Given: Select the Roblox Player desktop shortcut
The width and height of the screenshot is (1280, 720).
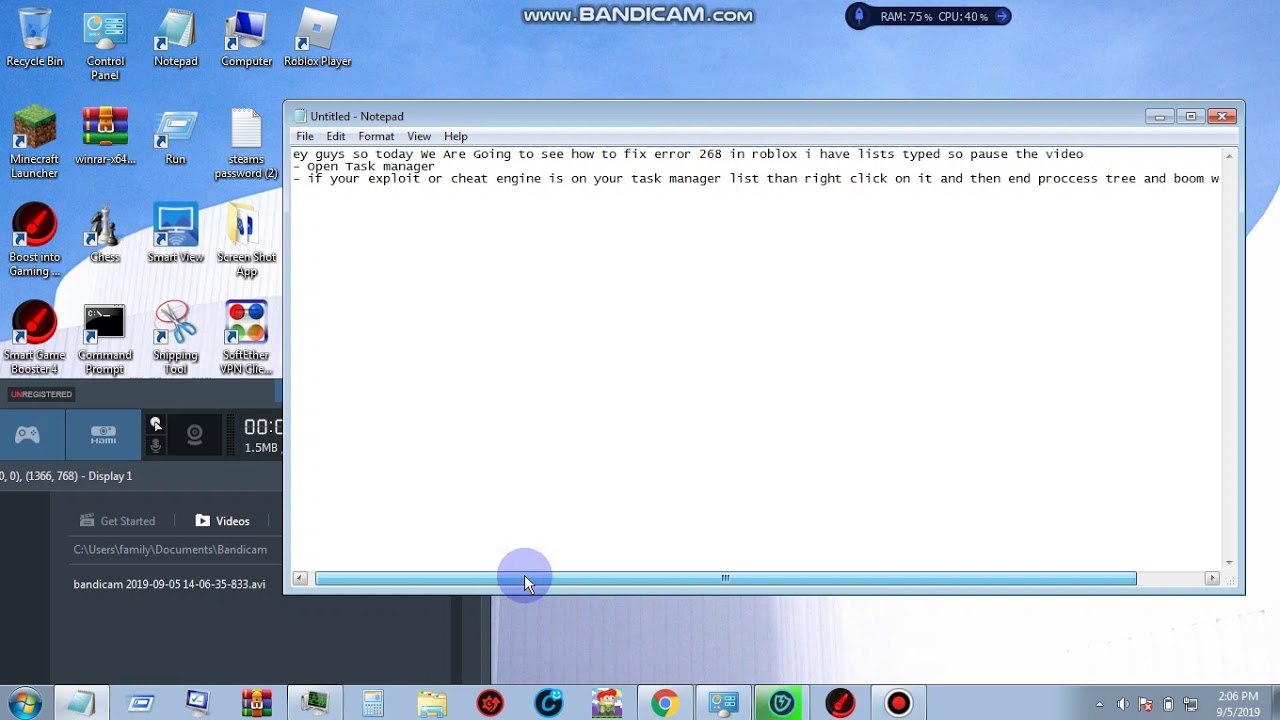Looking at the screenshot, I should tap(317, 38).
